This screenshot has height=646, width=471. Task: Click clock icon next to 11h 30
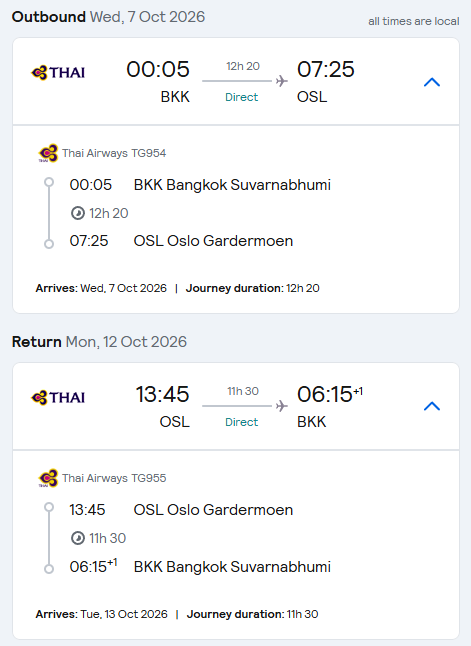click(78, 538)
